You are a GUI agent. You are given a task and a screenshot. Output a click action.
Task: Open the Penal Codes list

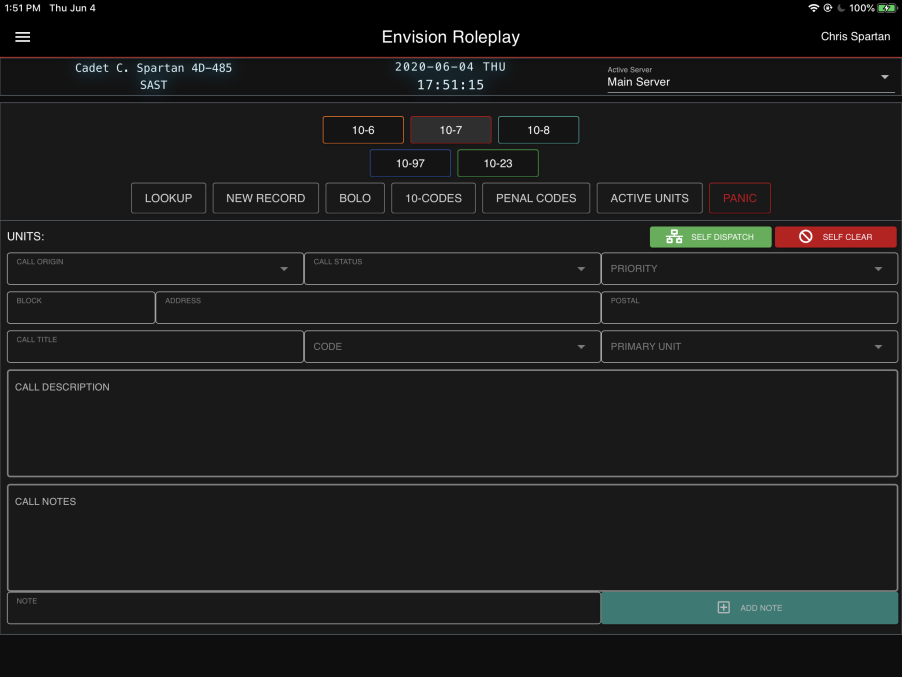(535, 198)
